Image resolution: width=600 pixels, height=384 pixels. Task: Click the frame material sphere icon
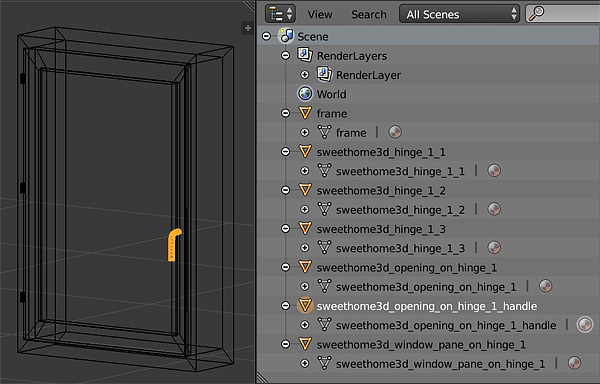[x=395, y=132]
